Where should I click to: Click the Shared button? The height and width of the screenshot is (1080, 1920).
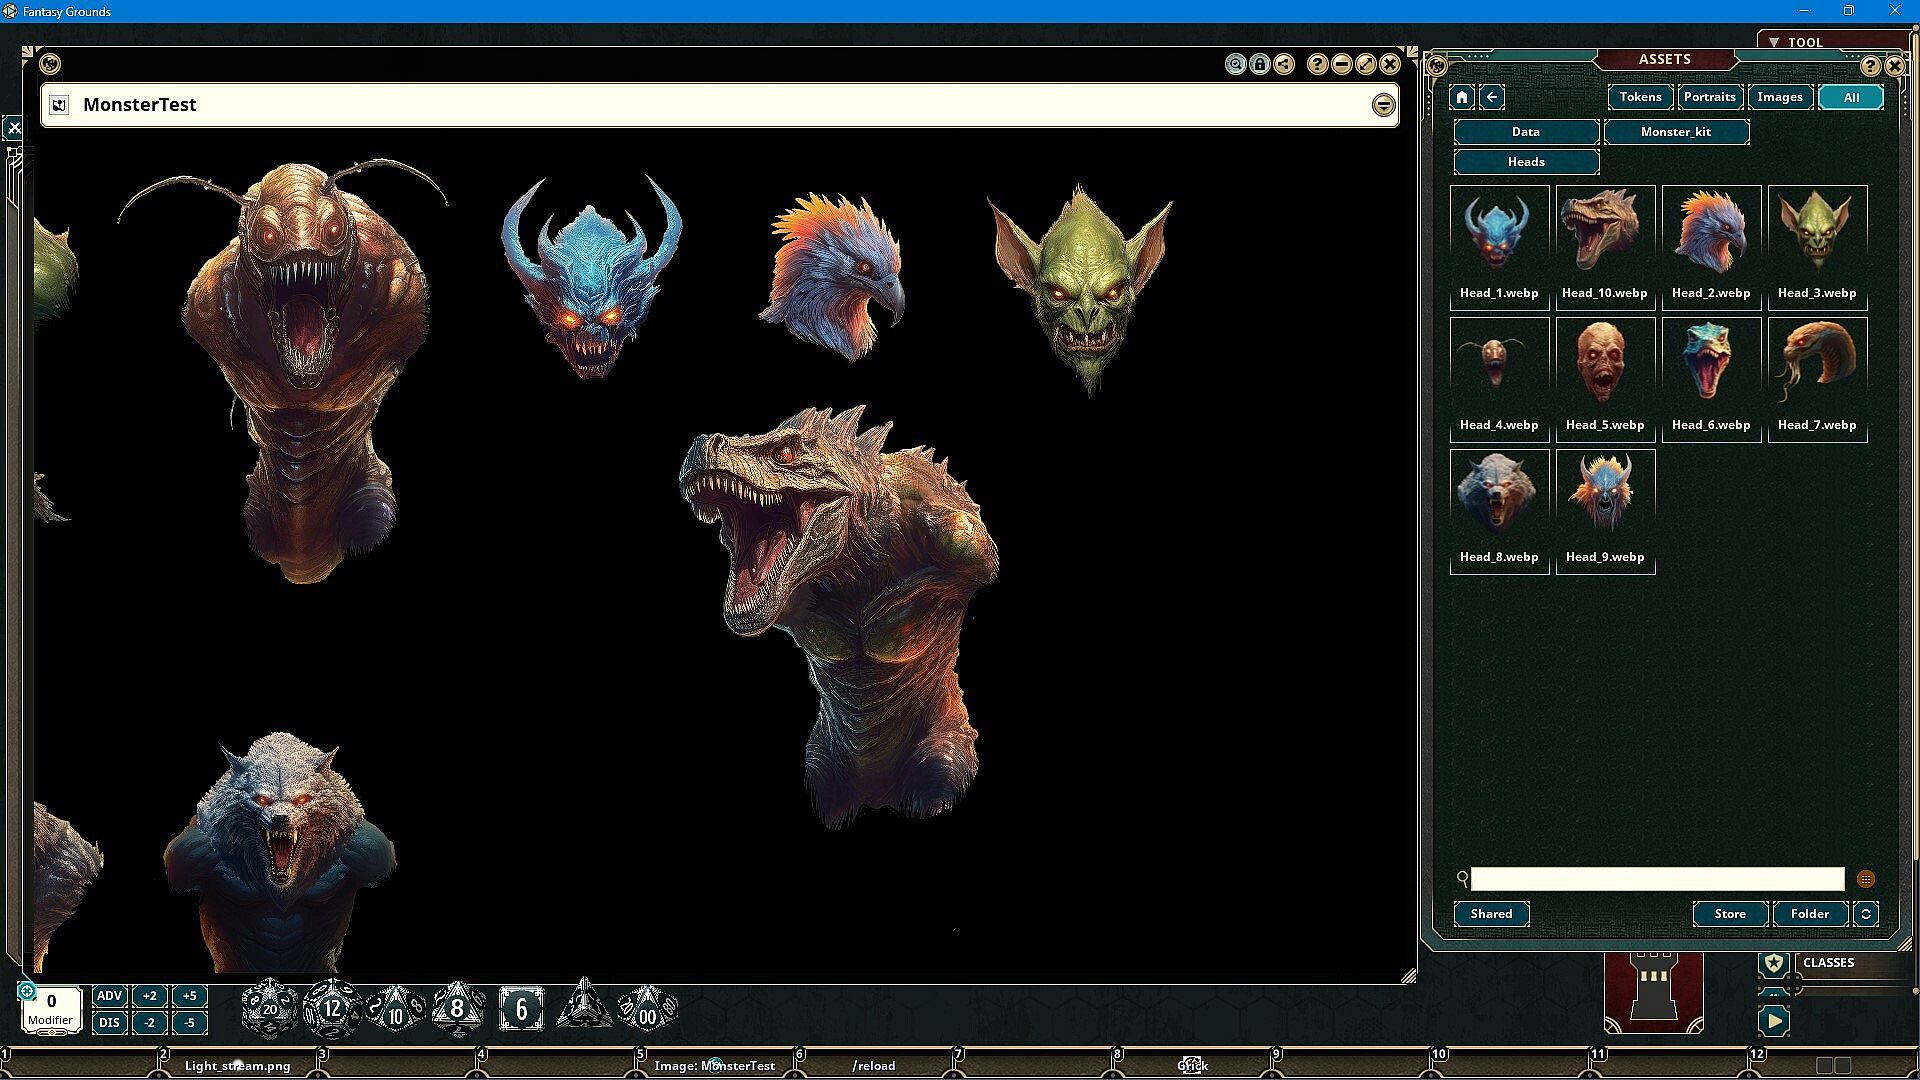(1491, 914)
